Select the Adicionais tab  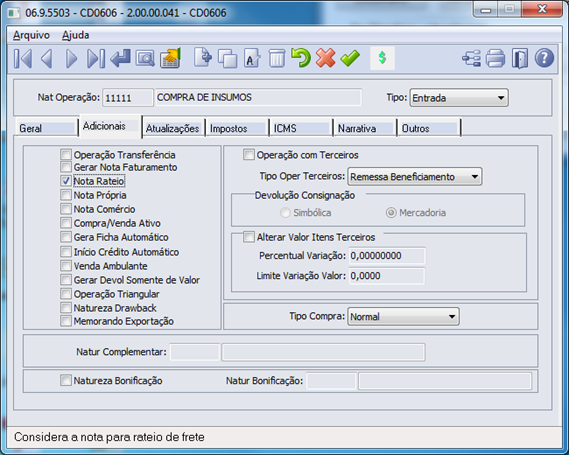click(110, 126)
